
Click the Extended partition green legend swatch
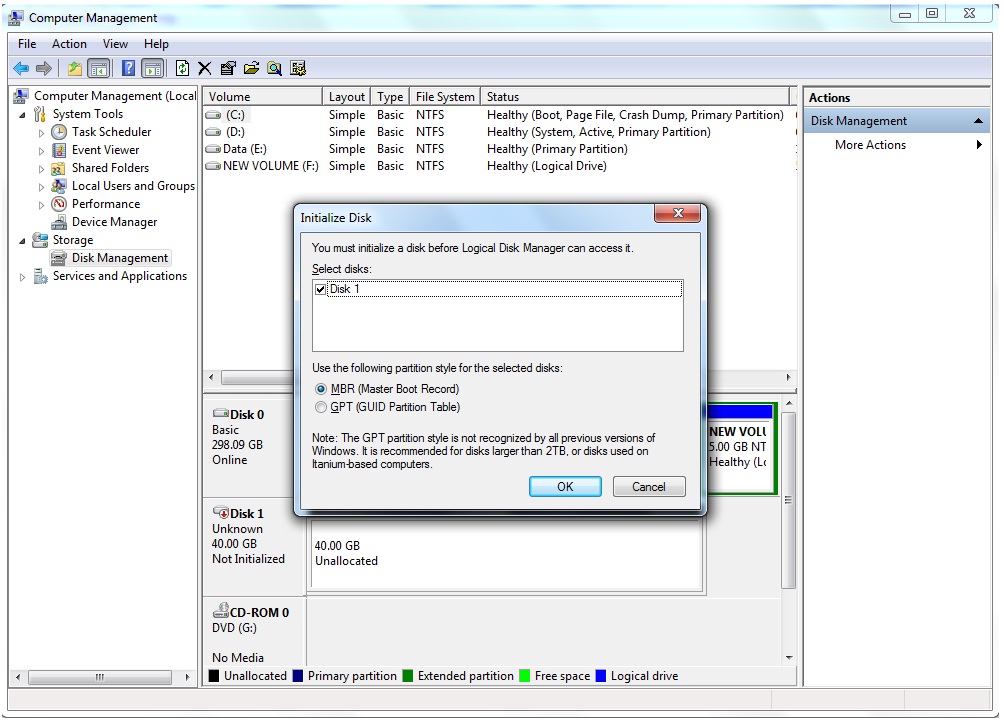point(408,676)
